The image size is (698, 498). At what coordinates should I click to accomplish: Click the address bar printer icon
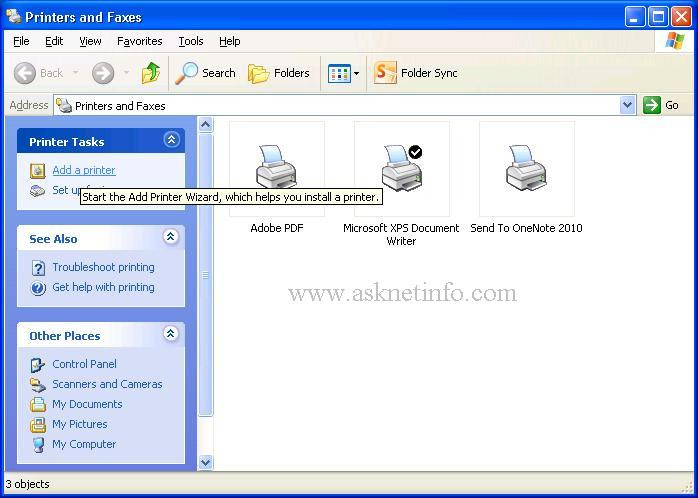pyautogui.click(x=64, y=105)
